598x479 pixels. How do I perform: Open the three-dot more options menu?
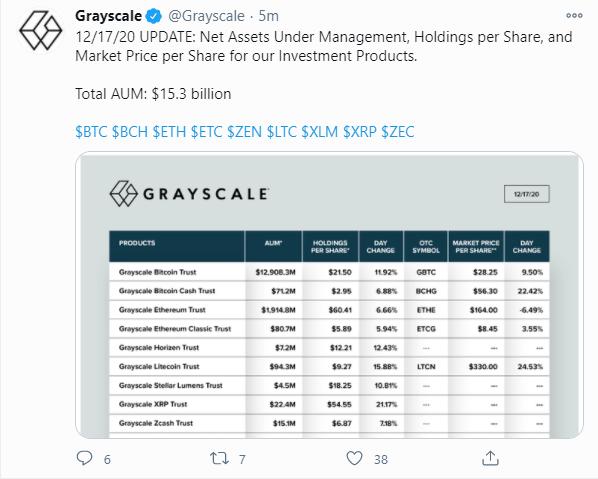click(574, 16)
